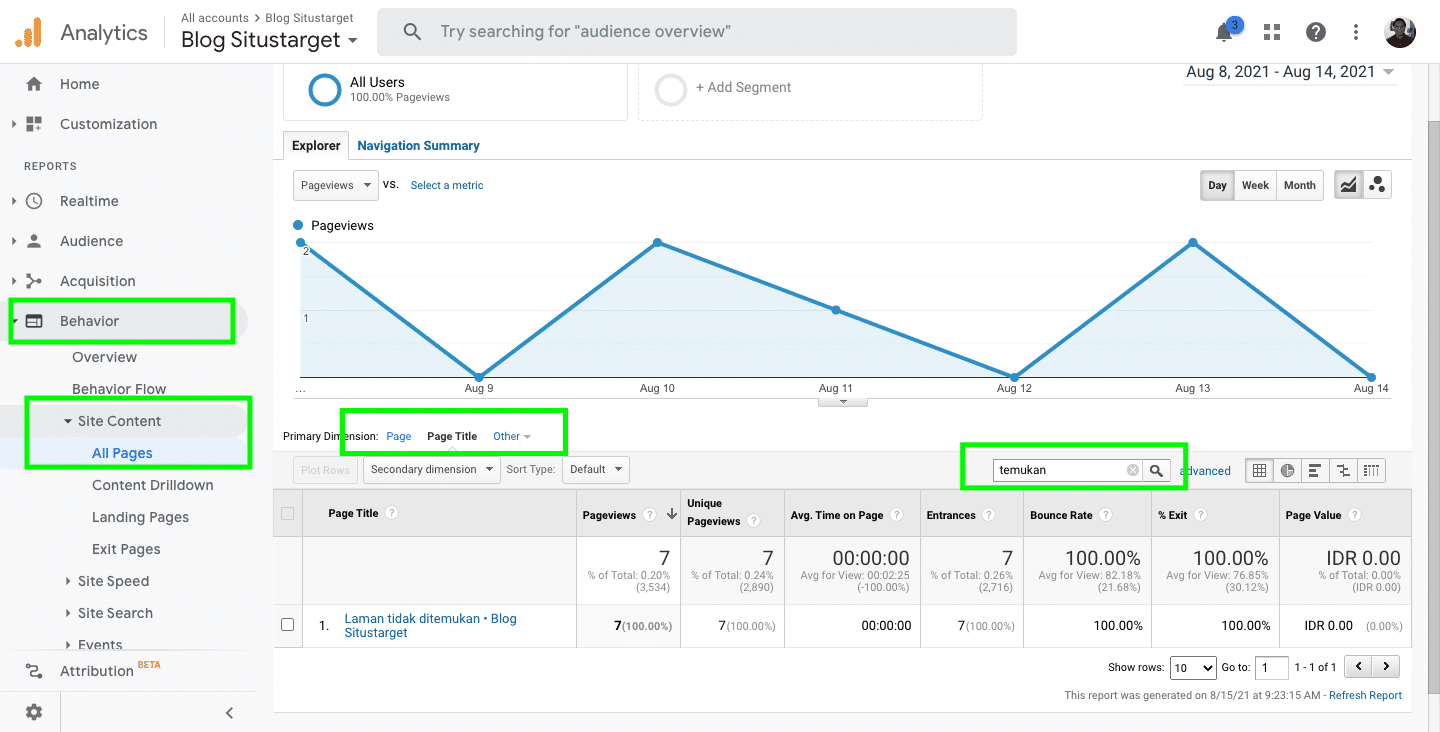
Task: Click the Refresh Report link
Action: pos(1365,695)
